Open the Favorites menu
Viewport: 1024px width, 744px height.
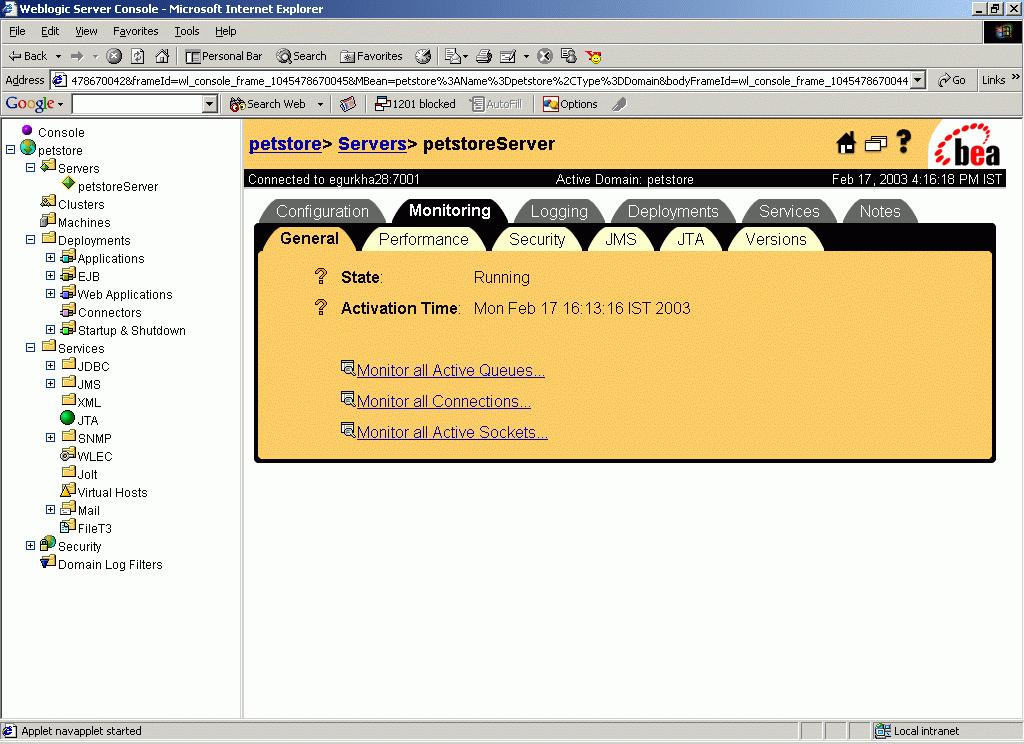135,31
